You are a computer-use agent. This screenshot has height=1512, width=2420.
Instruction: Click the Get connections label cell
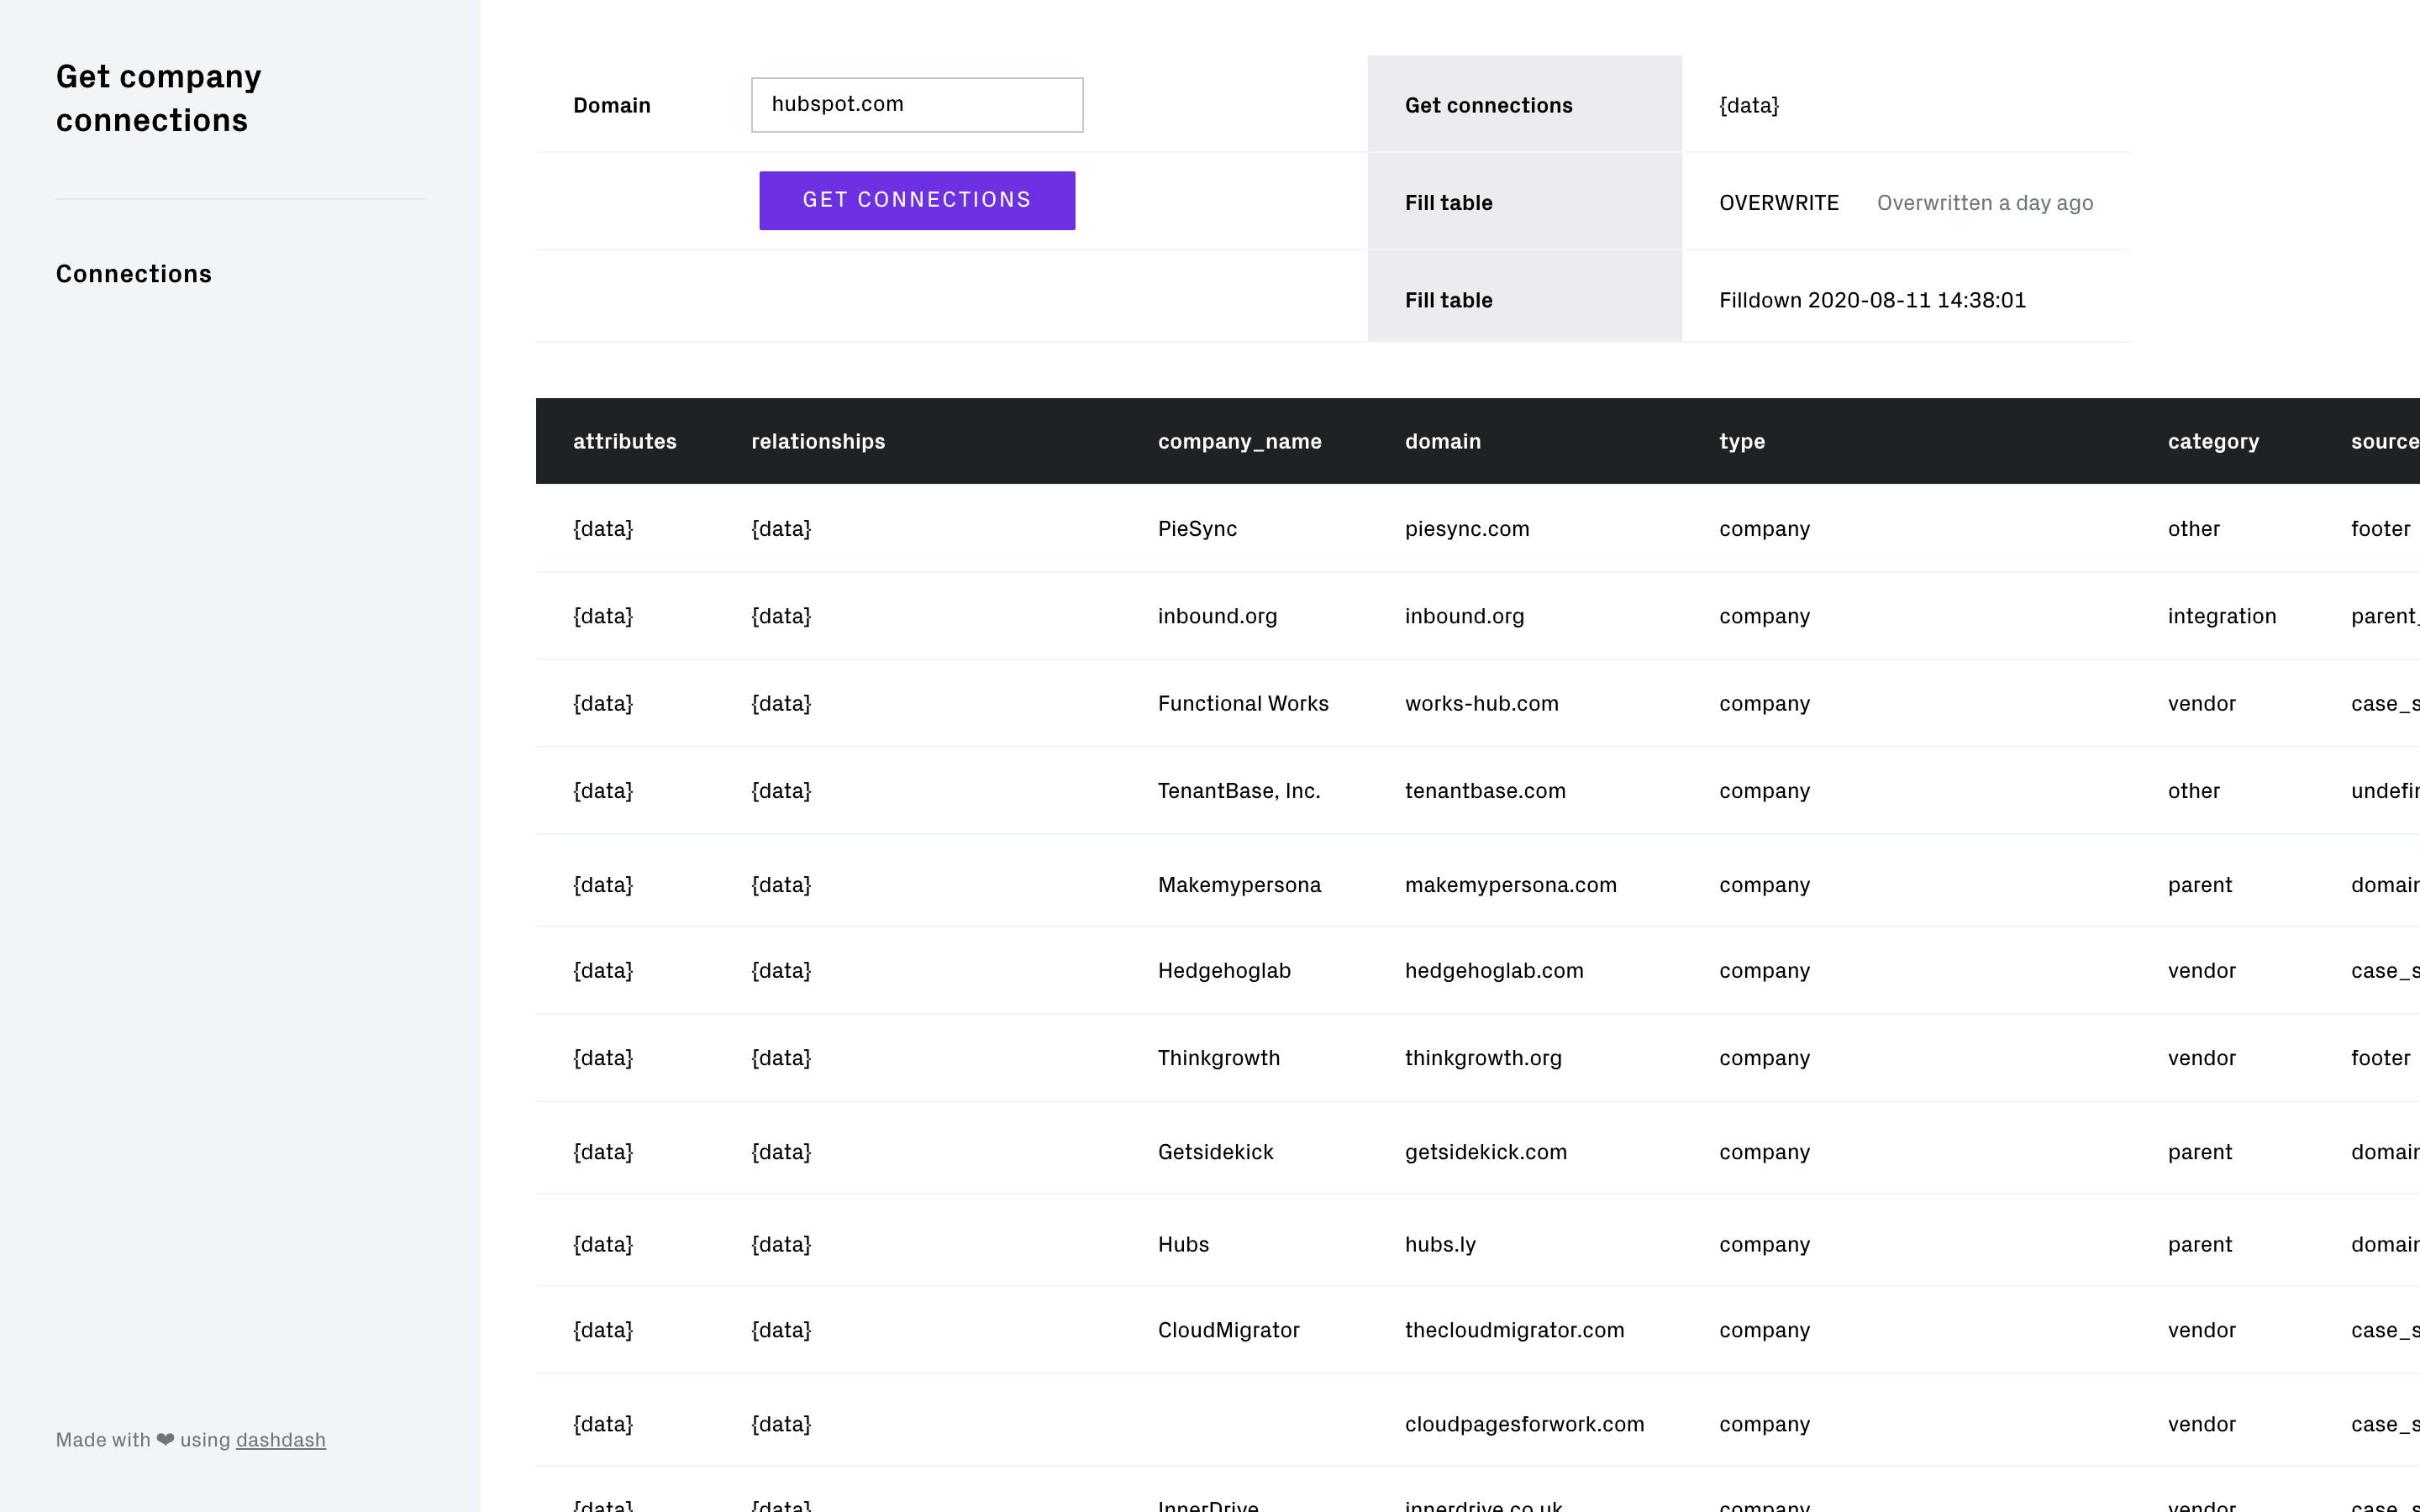[x=1524, y=104]
